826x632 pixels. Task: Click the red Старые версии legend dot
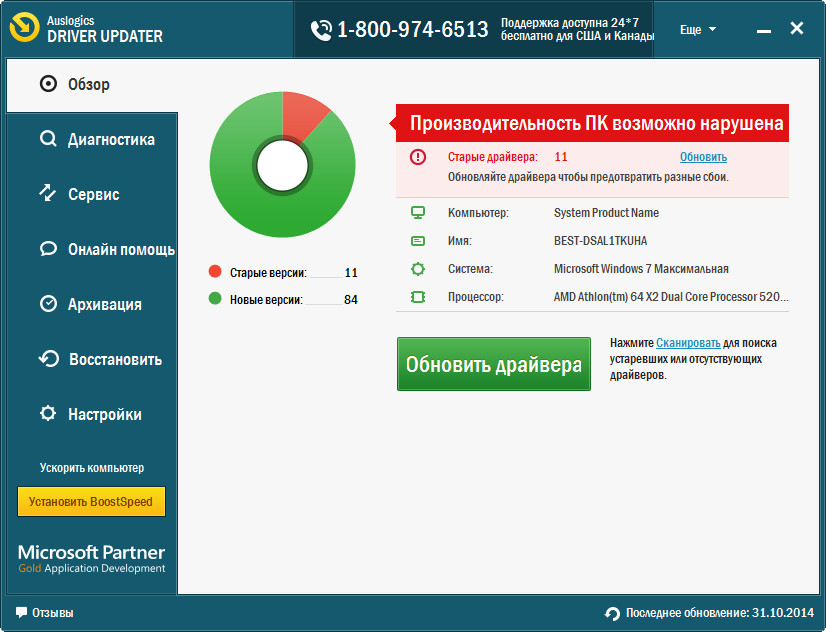pos(215,271)
